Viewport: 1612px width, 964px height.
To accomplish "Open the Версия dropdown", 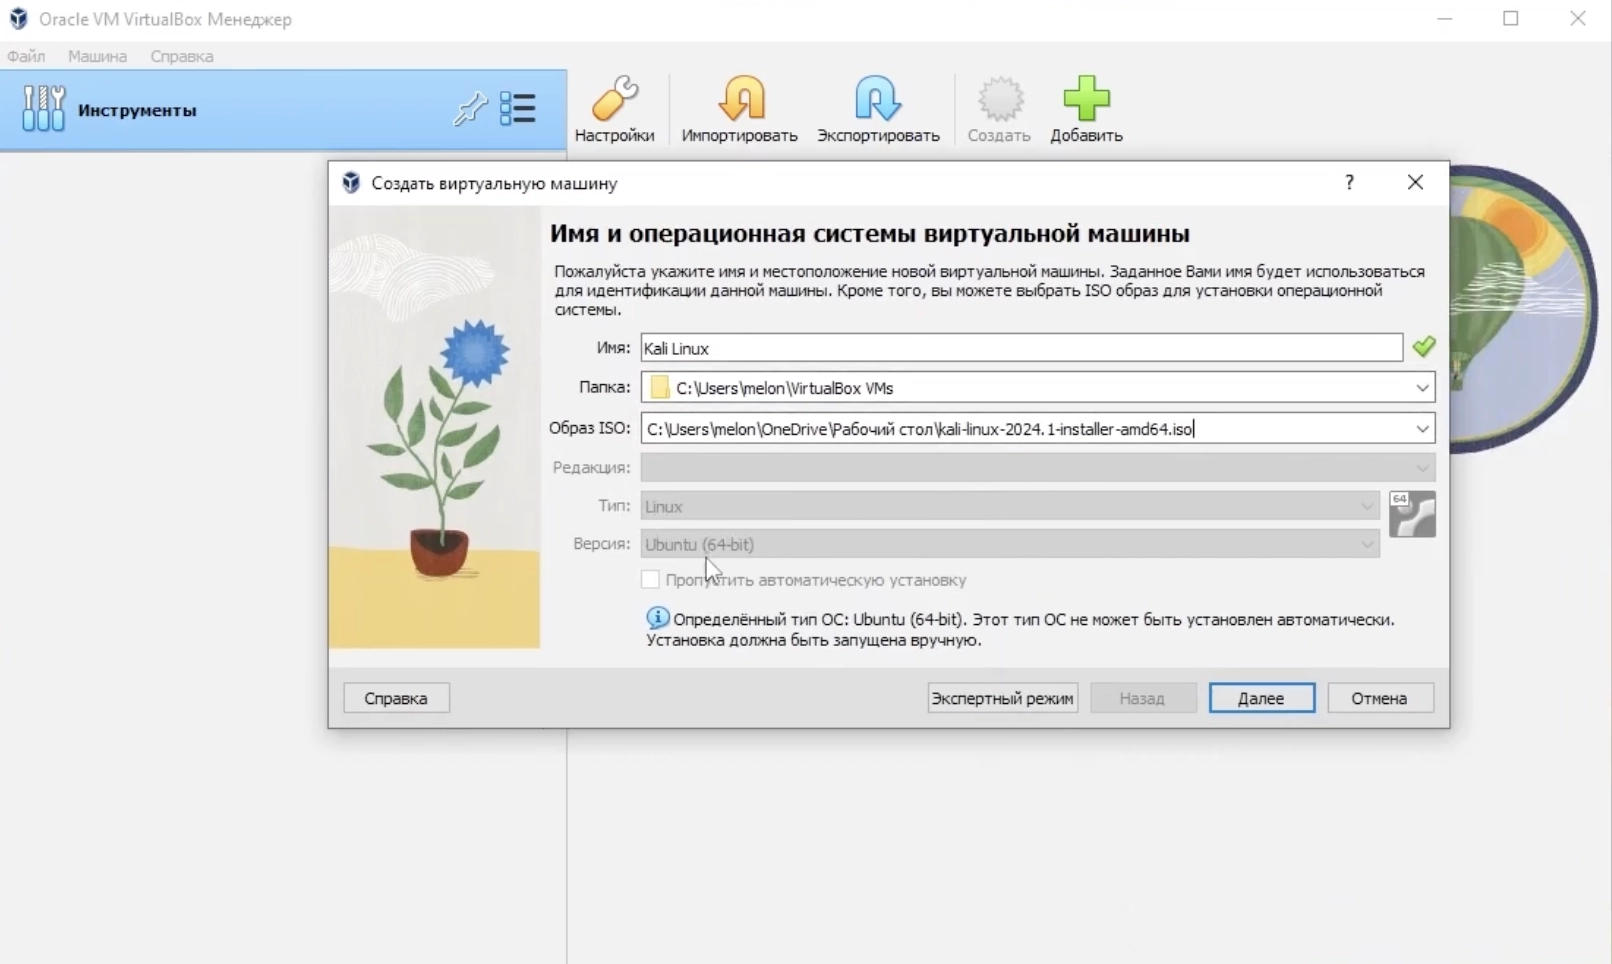I will point(1367,544).
